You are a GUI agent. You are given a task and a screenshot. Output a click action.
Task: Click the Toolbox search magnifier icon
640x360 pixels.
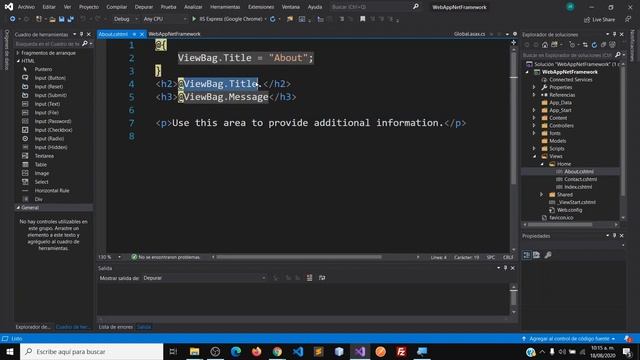[x=85, y=44]
